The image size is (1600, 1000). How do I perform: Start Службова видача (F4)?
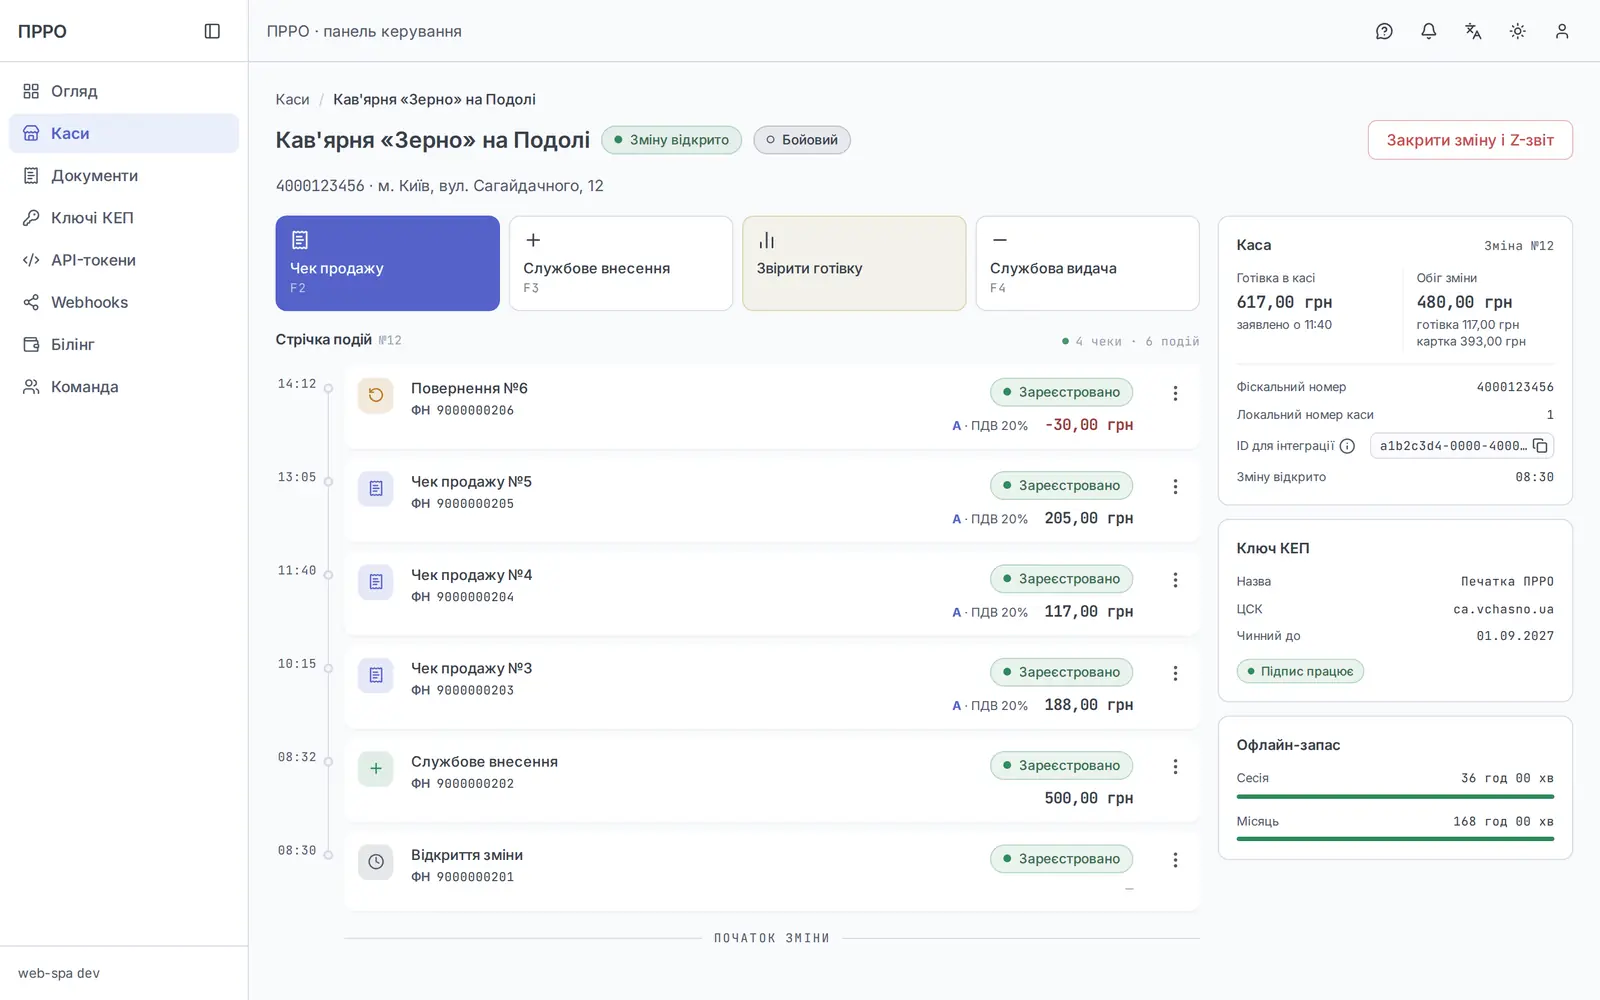(x=1088, y=263)
